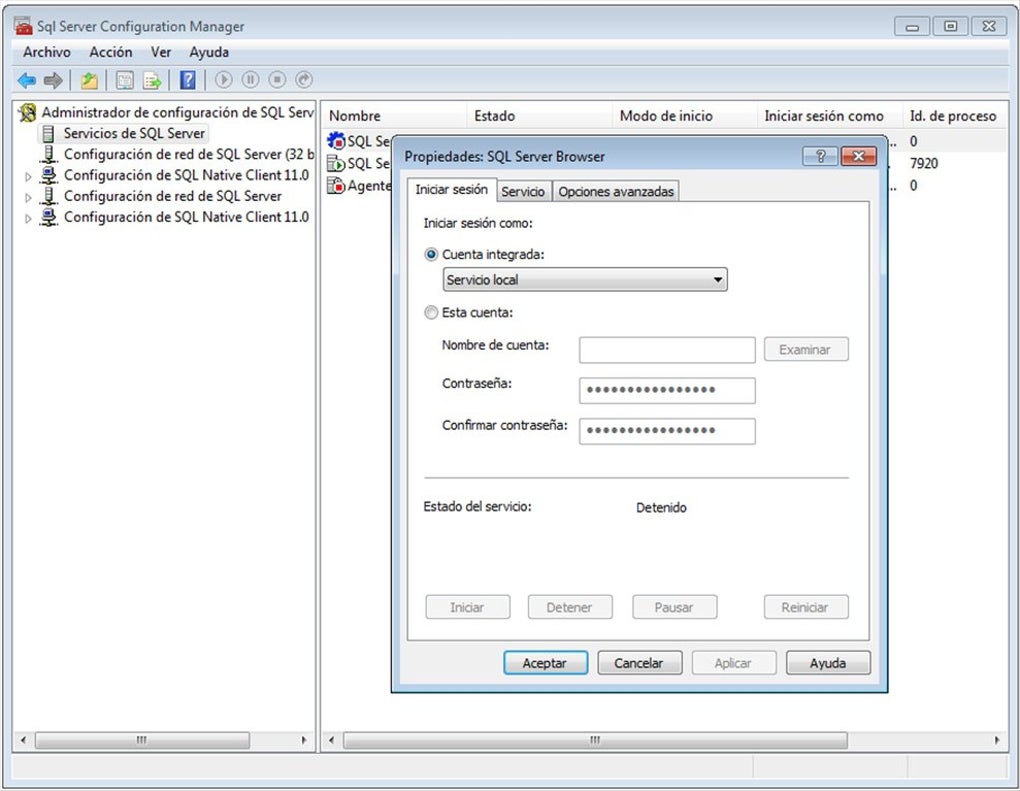The height and width of the screenshot is (791, 1020).
Task: Click the Cancelar button
Action: pos(639,663)
